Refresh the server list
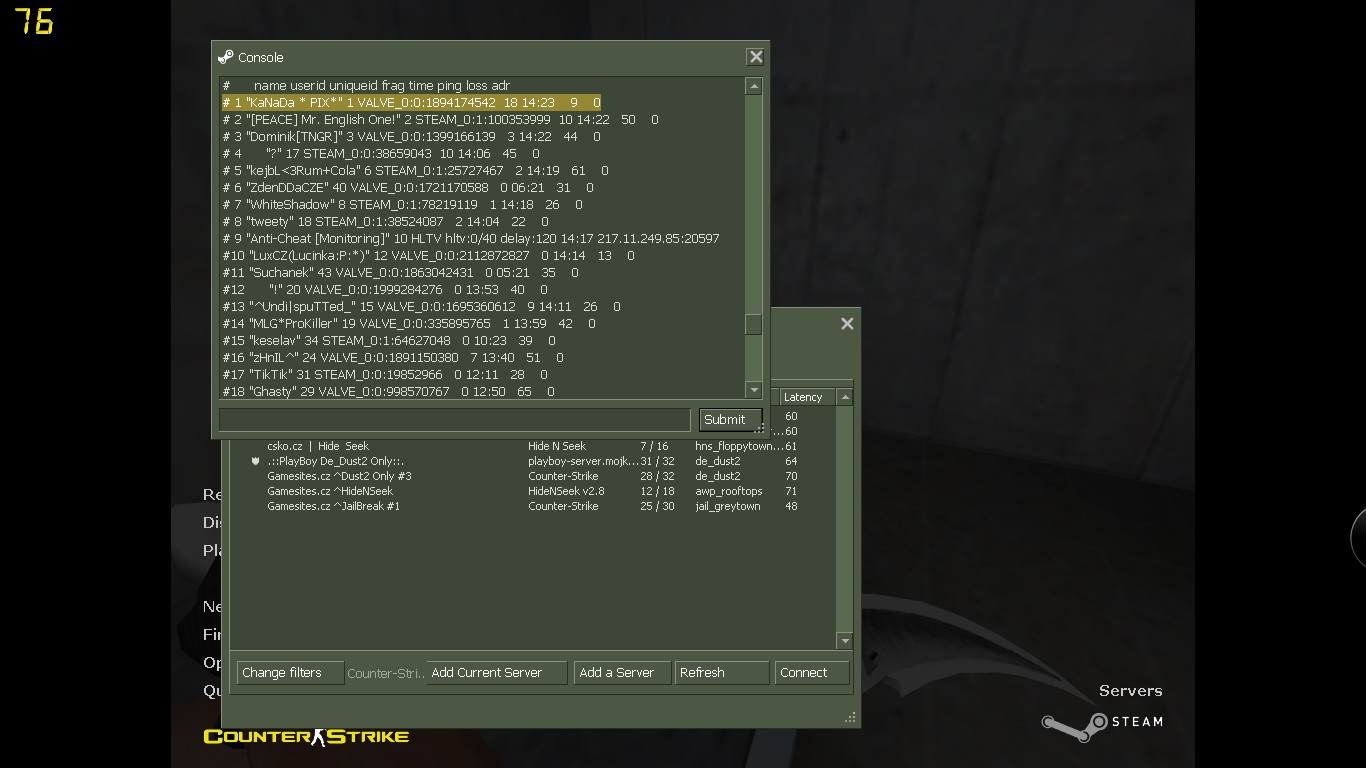The height and width of the screenshot is (768, 1366). click(722, 673)
